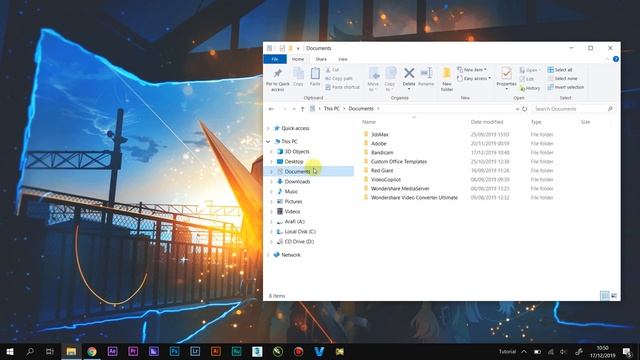
Task: Minimize the ribbon with the chevron
Action: pyautogui.click(x=607, y=59)
